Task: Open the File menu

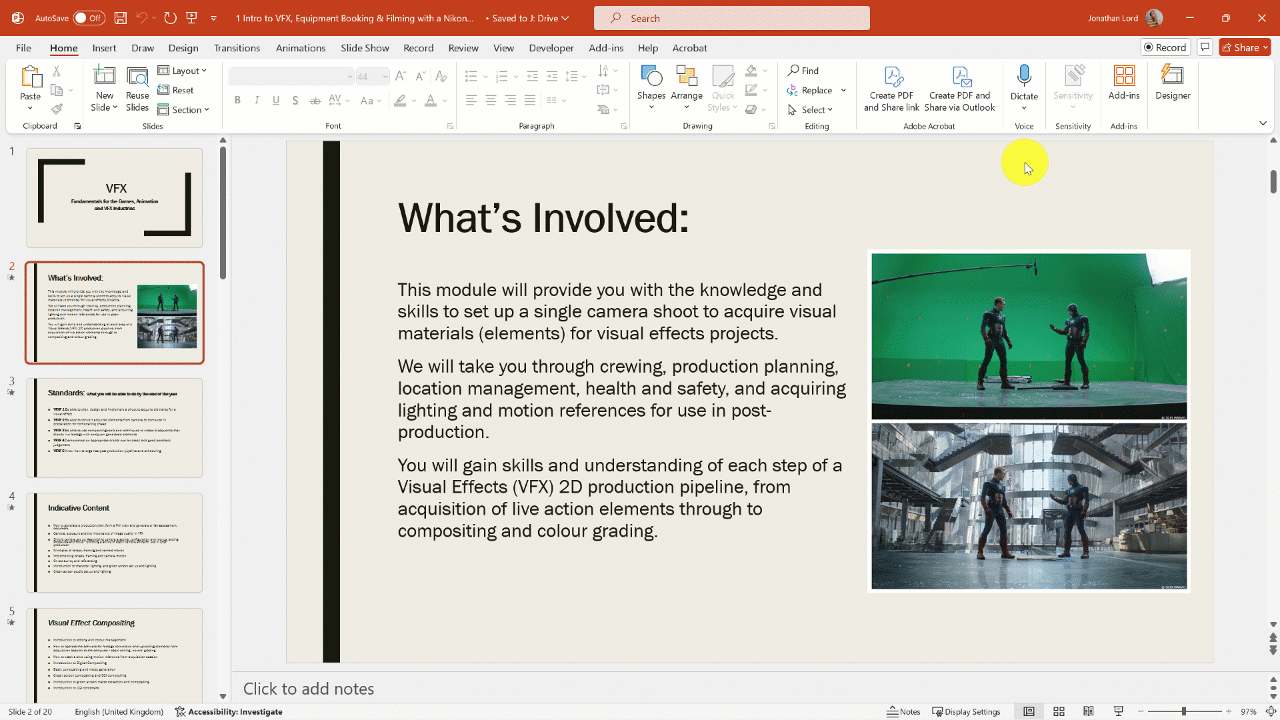Action: 24,48
